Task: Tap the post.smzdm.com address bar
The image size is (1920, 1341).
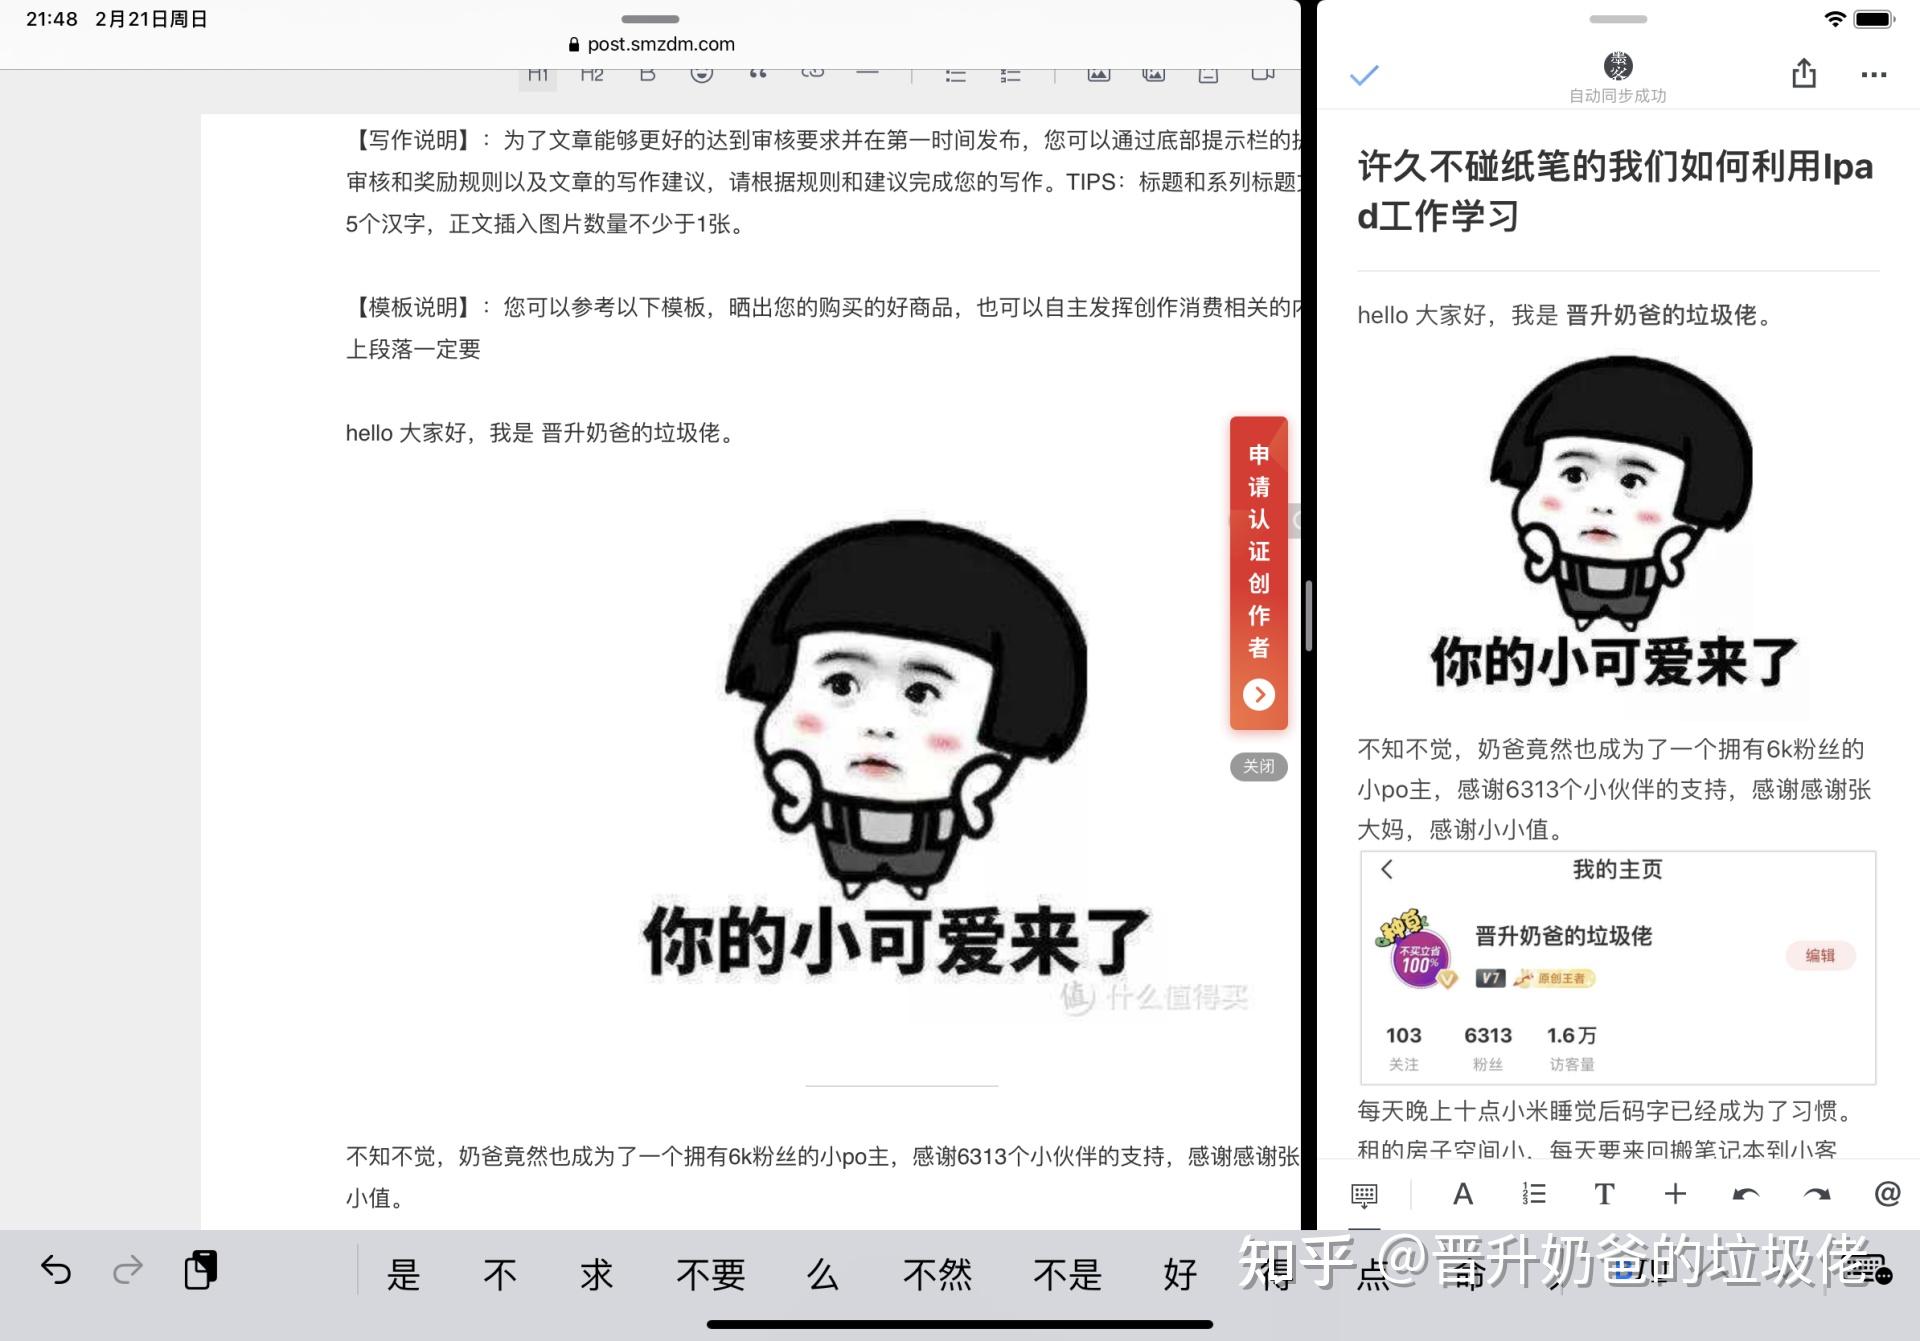Action: click(x=651, y=44)
